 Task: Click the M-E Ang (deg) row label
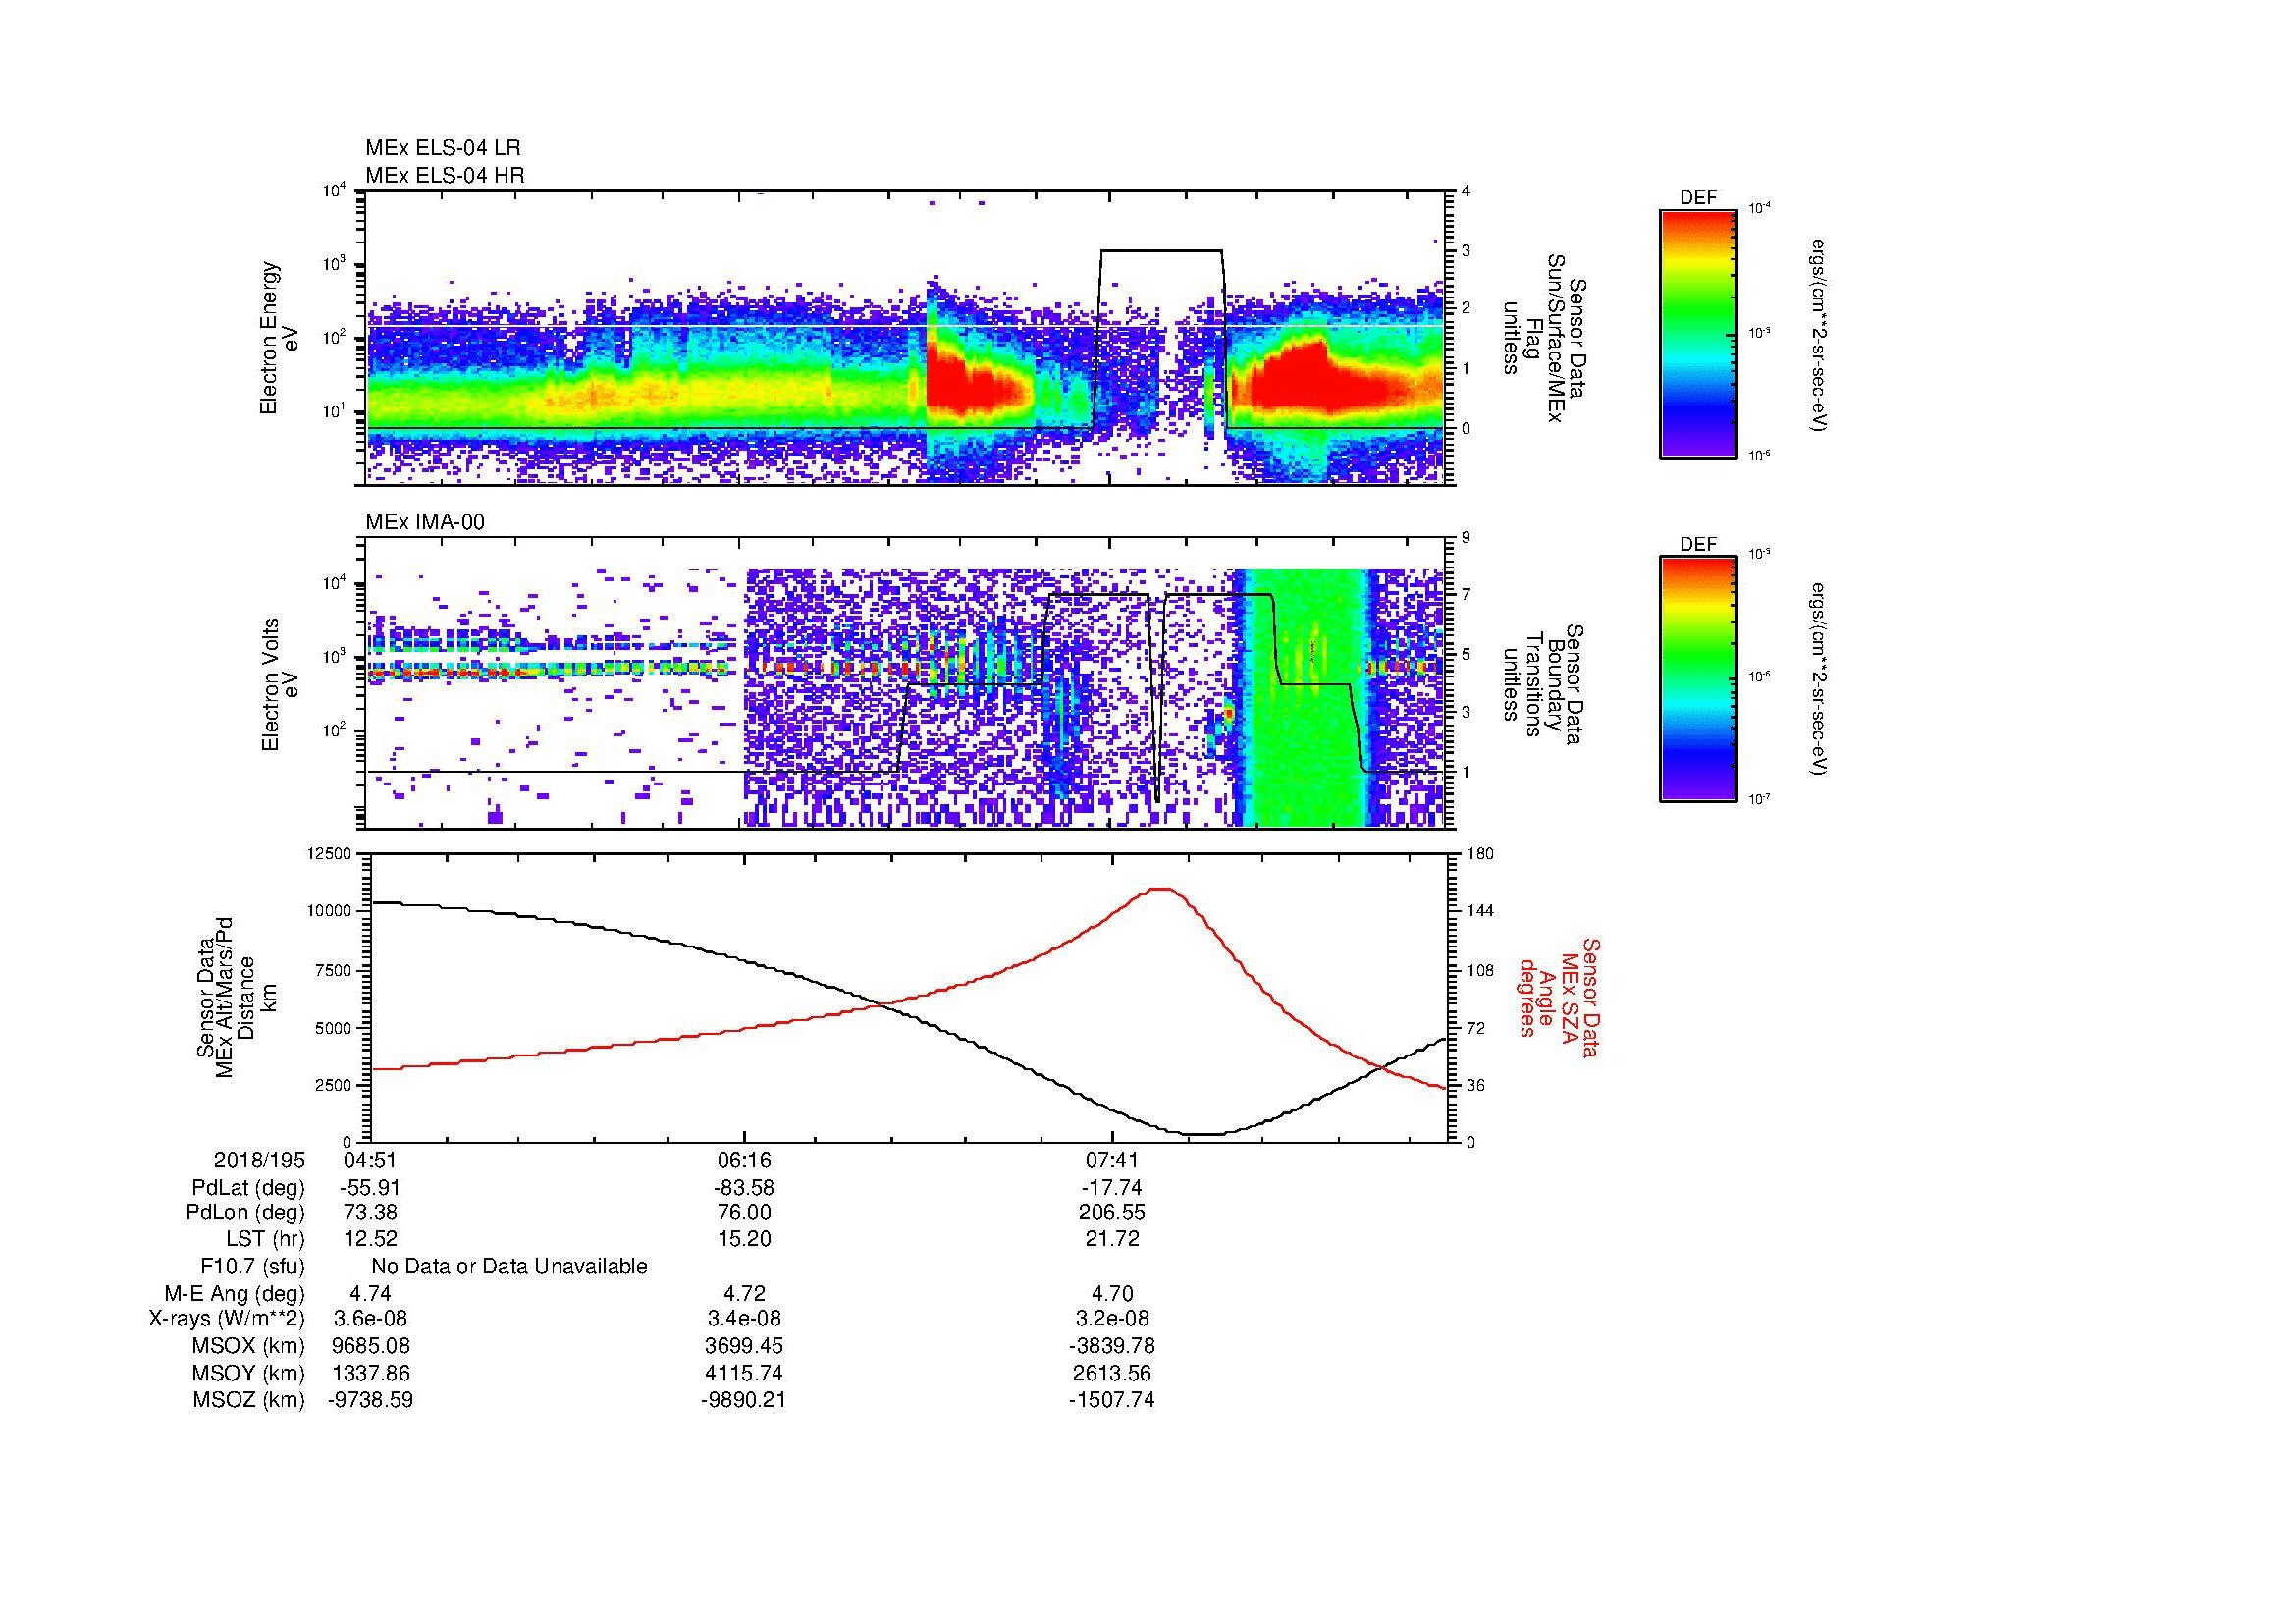tap(234, 1294)
